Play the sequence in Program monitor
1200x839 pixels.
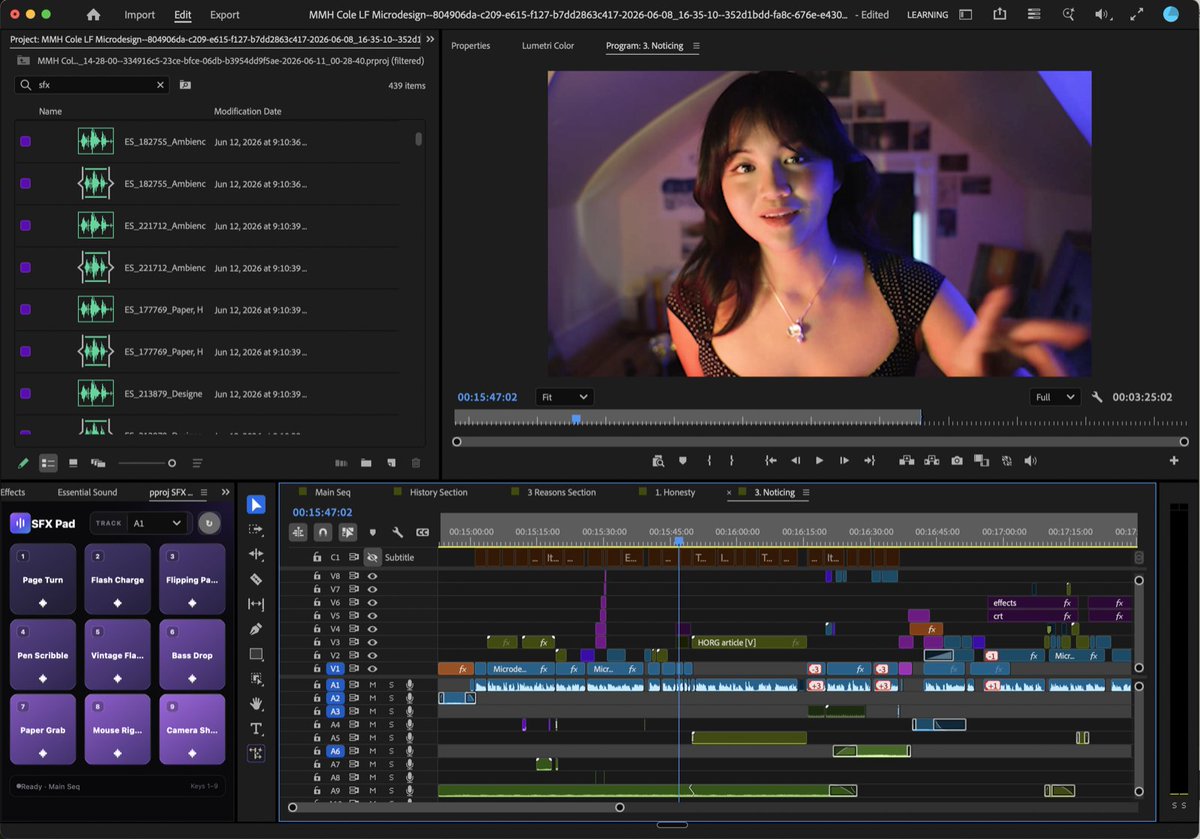point(819,461)
